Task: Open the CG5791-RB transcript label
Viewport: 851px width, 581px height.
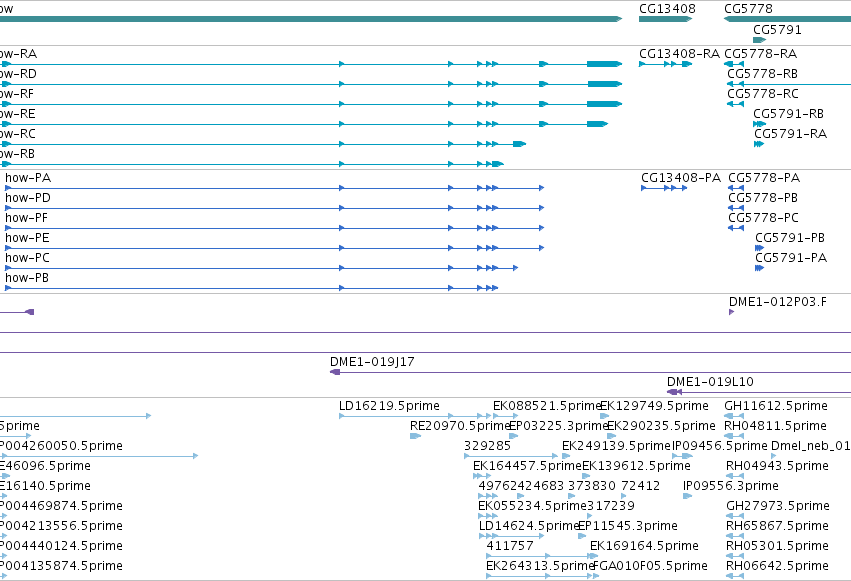Action: pyautogui.click(x=788, y=114)
